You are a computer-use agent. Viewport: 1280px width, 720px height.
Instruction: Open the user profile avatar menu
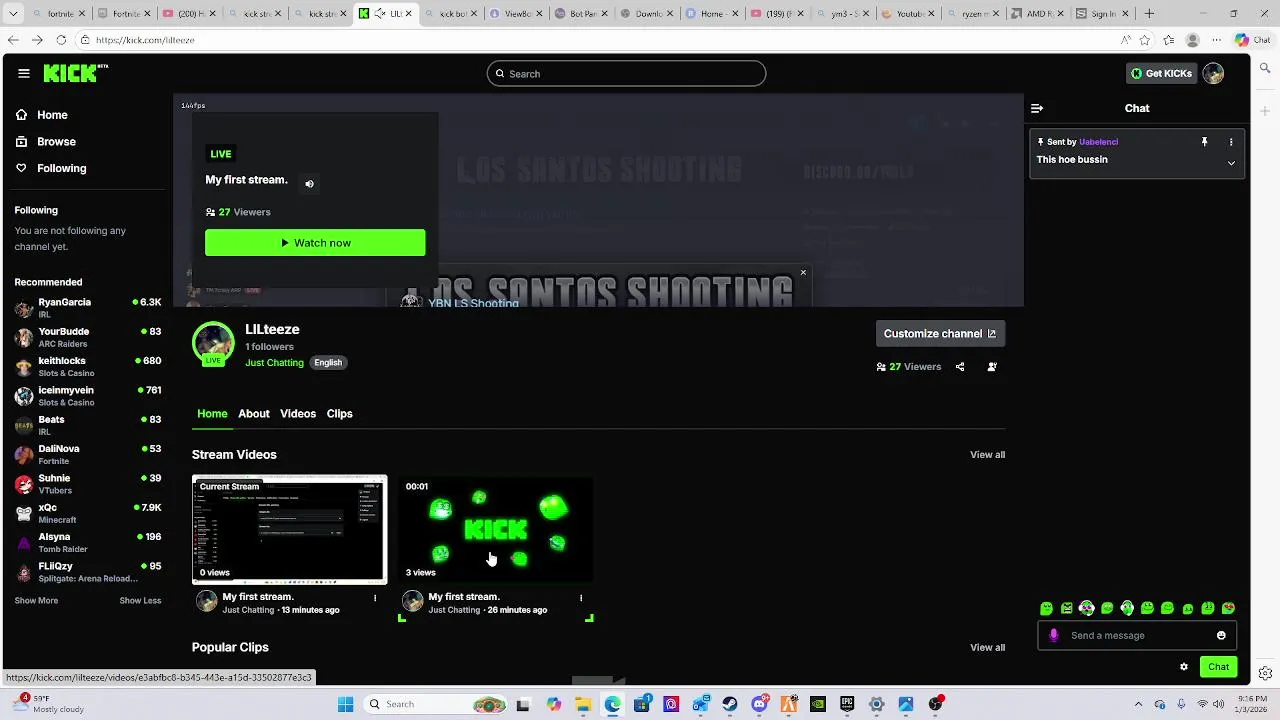tap(1213, 73)
